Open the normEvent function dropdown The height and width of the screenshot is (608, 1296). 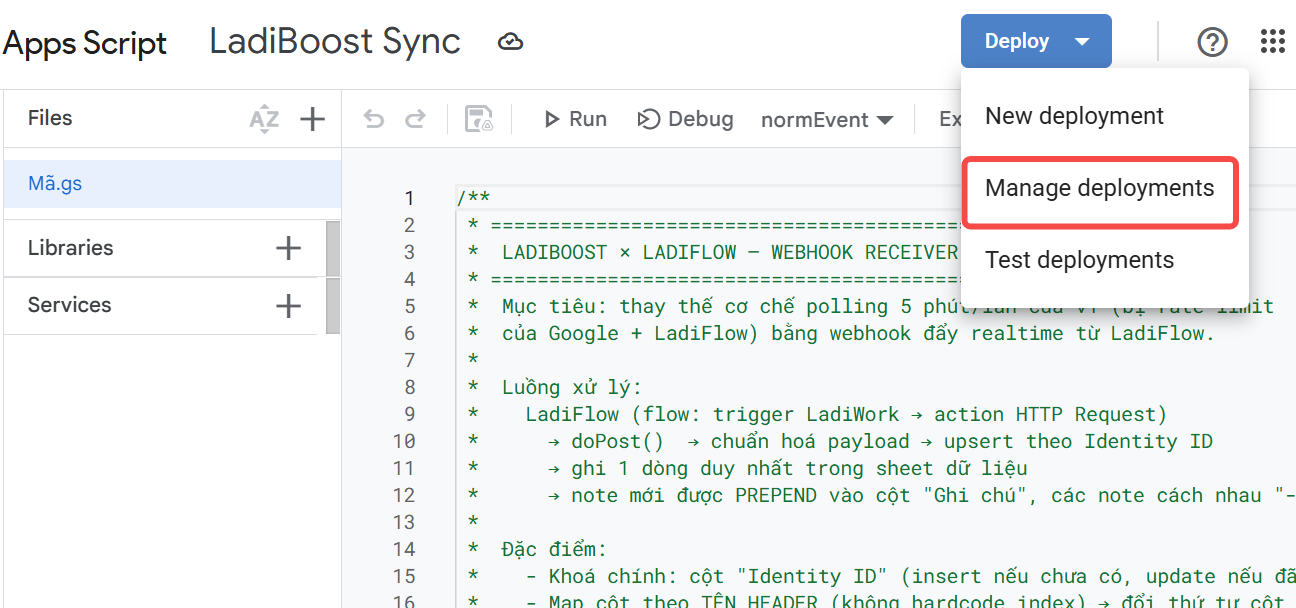coord(827,120)
